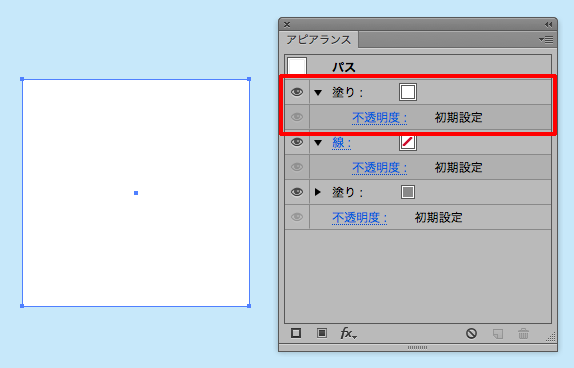Click the Add New Stroke icon
This screenshot has height=368, width=574.
[x=296, y=333]
